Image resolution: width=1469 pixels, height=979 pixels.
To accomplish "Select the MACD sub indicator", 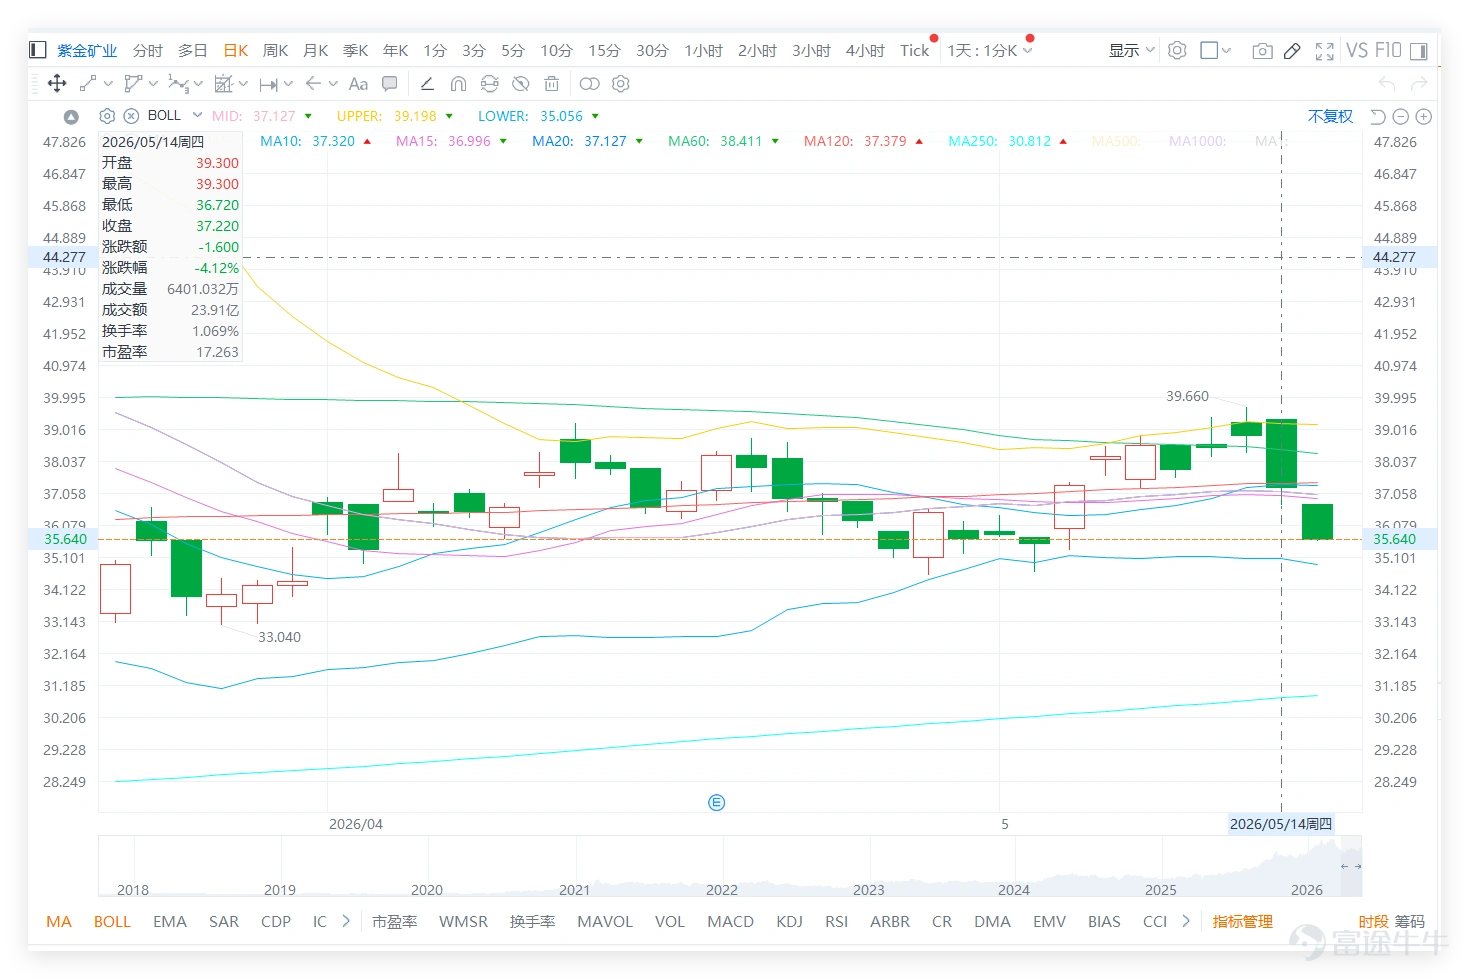I will [x=730, y=921].
